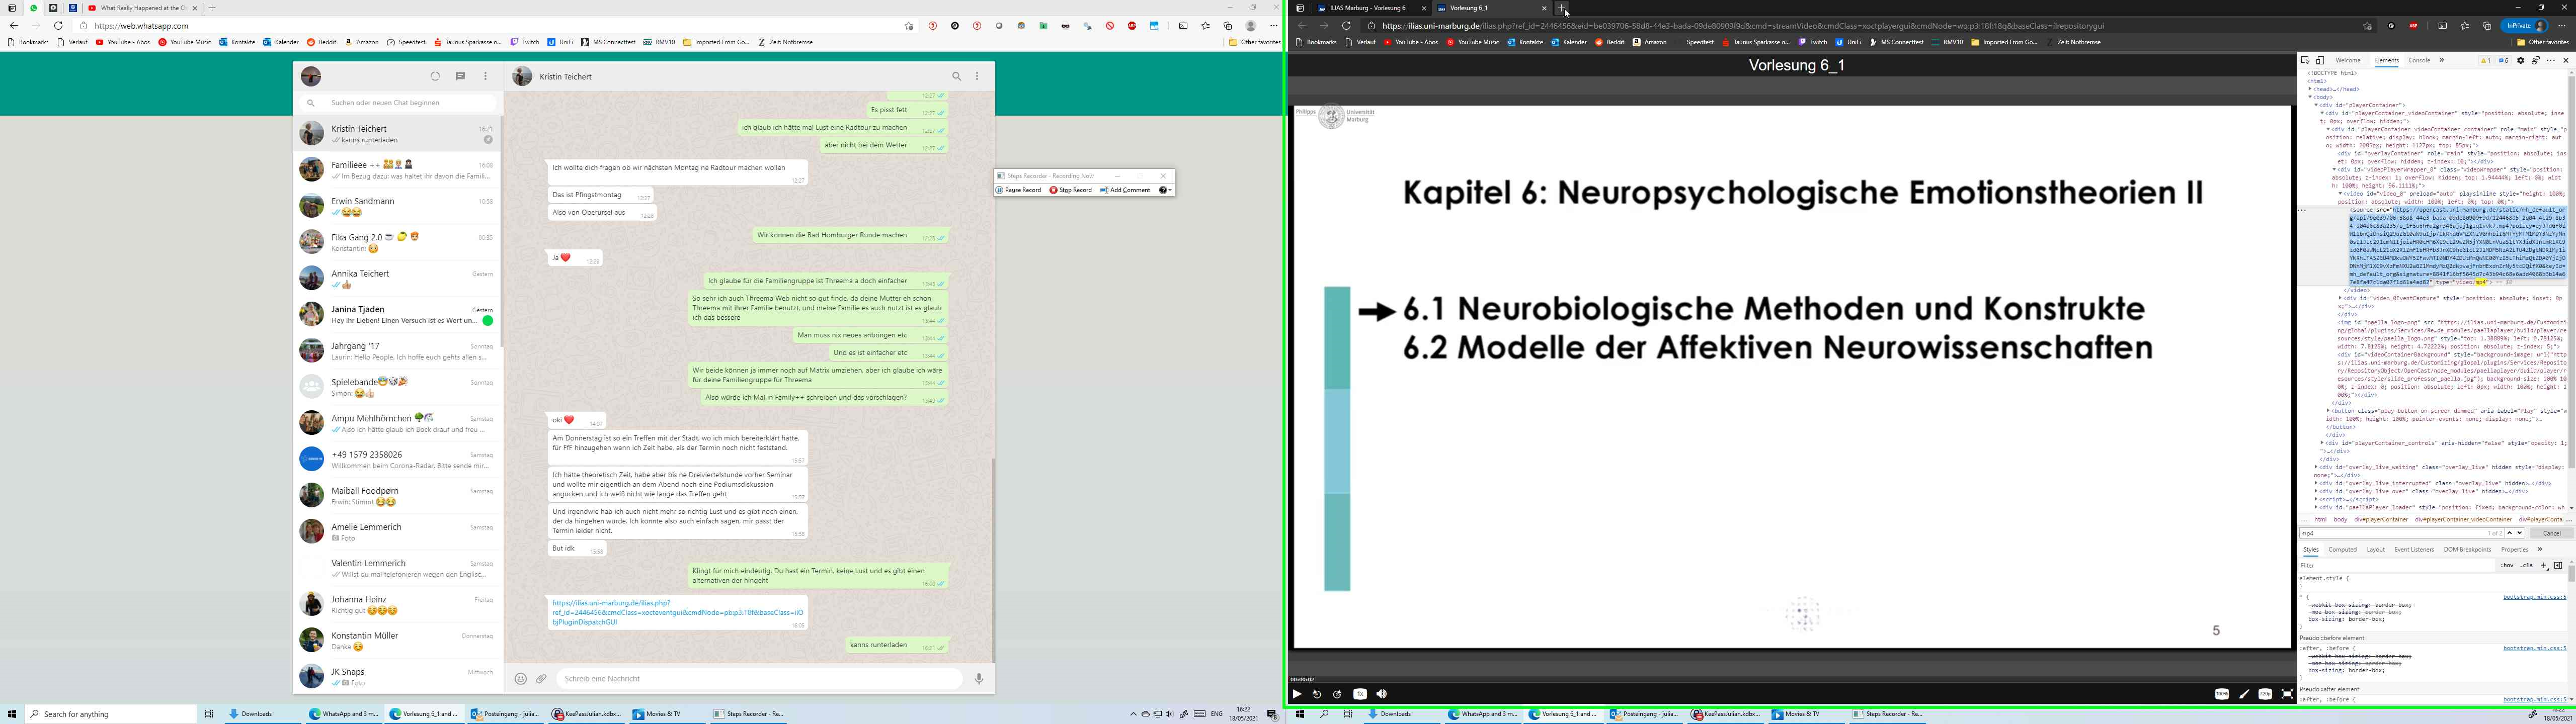Image resolution: width=2576 pixels, height=724 pixels.
Task: Click the new chat icon
Action: pyautogui.click(x=460, y=76)
